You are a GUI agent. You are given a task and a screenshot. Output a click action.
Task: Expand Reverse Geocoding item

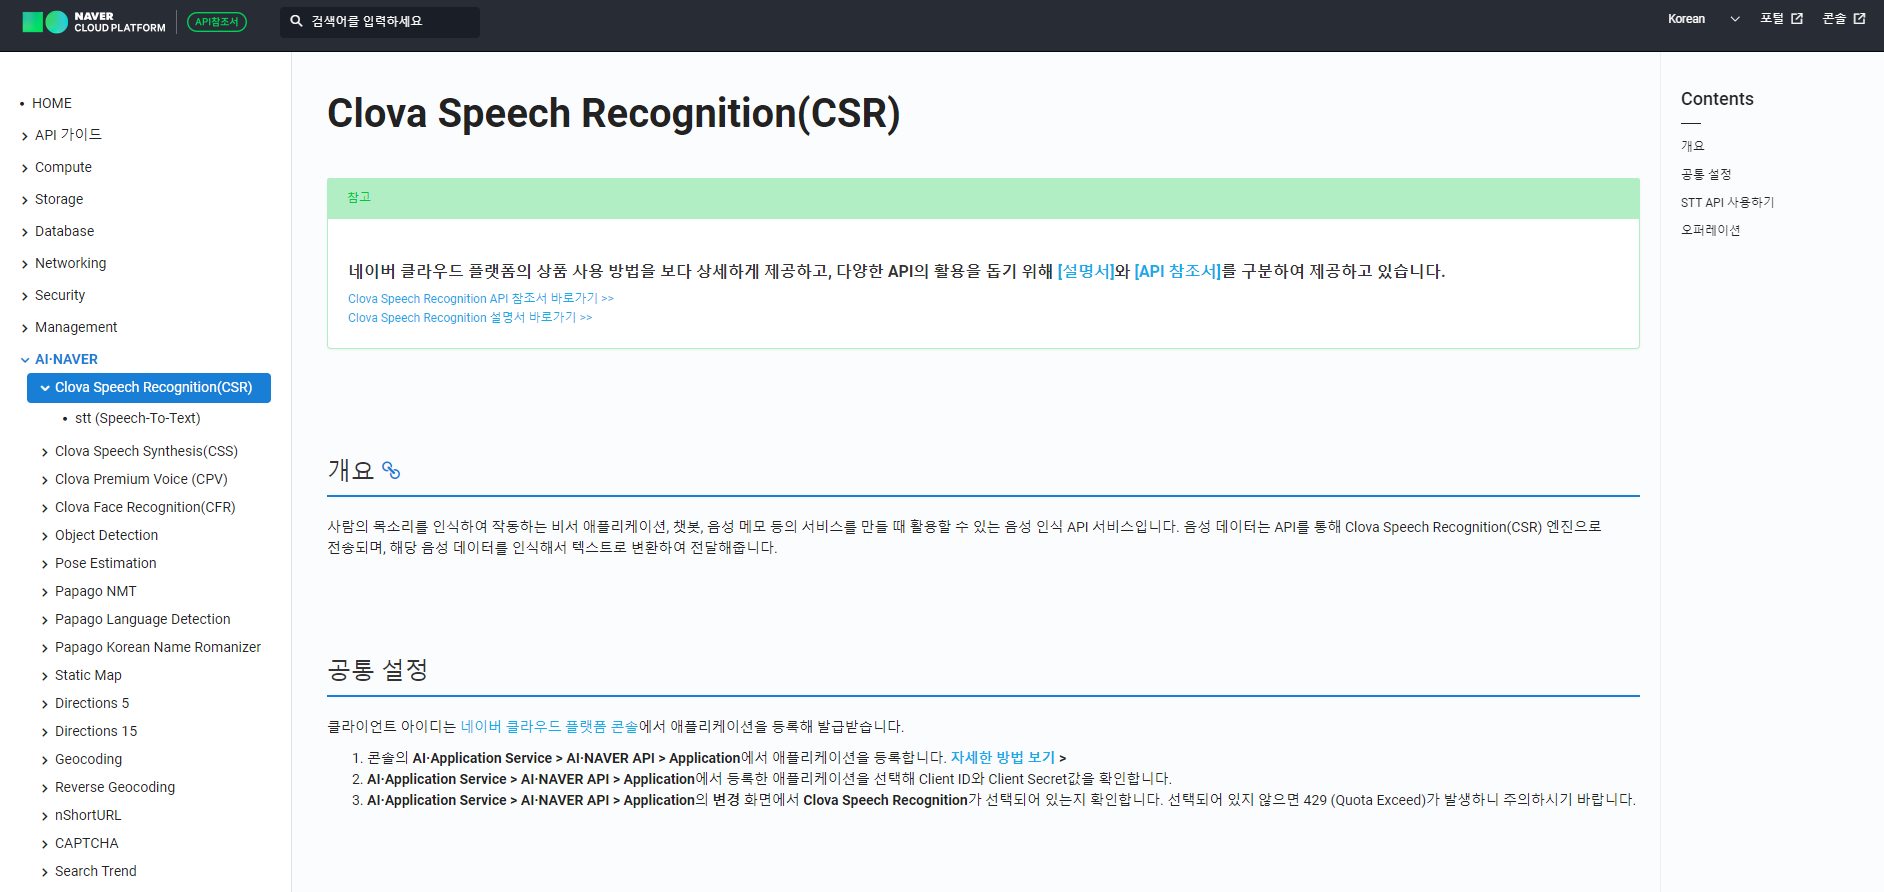click(115, 787)
